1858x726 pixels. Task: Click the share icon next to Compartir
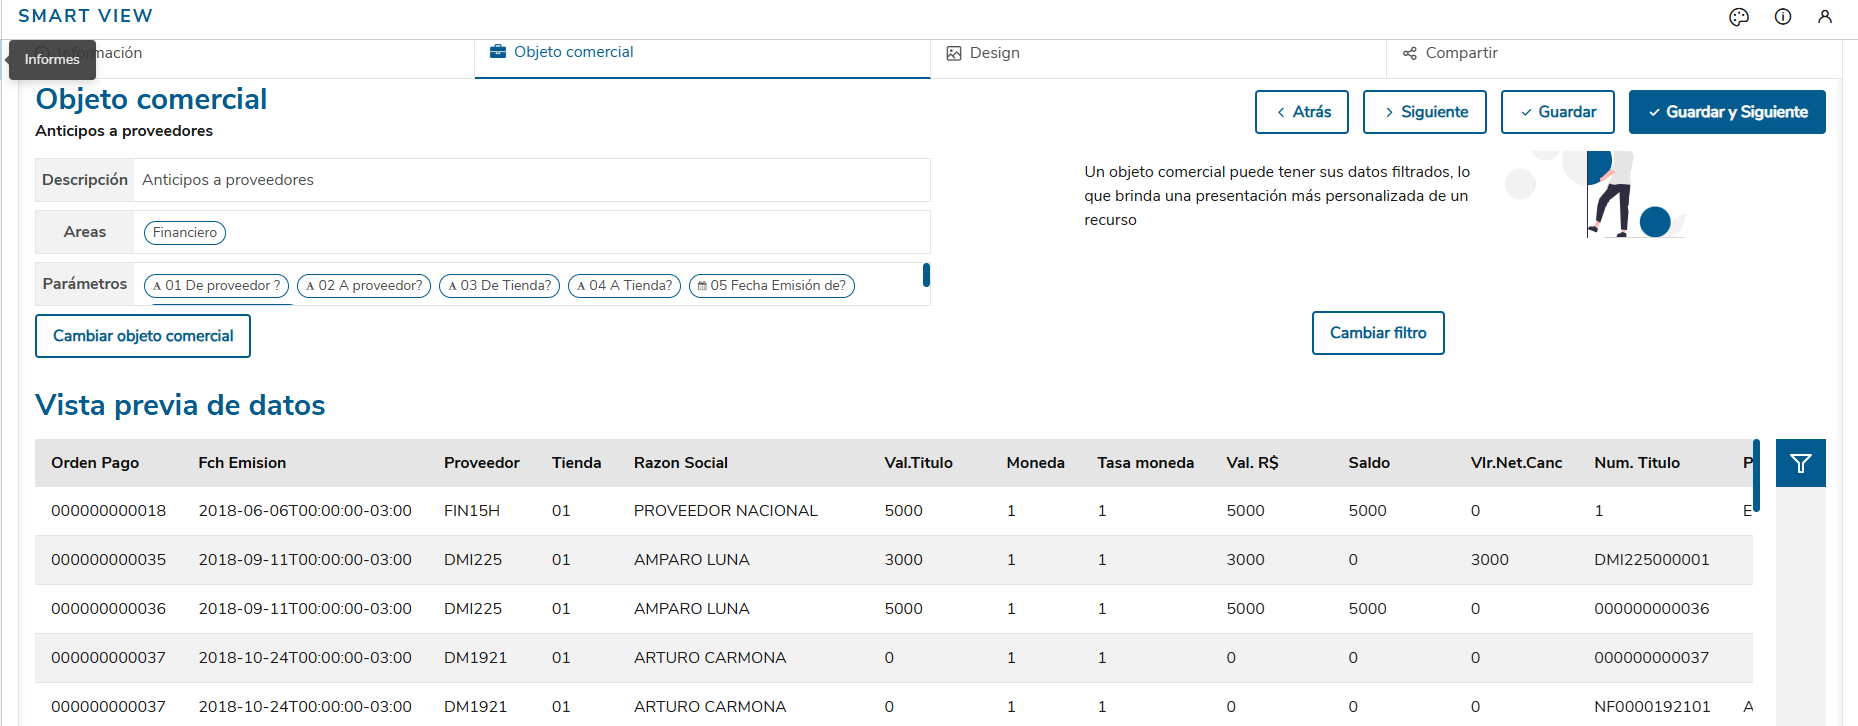pos(1410,53)
